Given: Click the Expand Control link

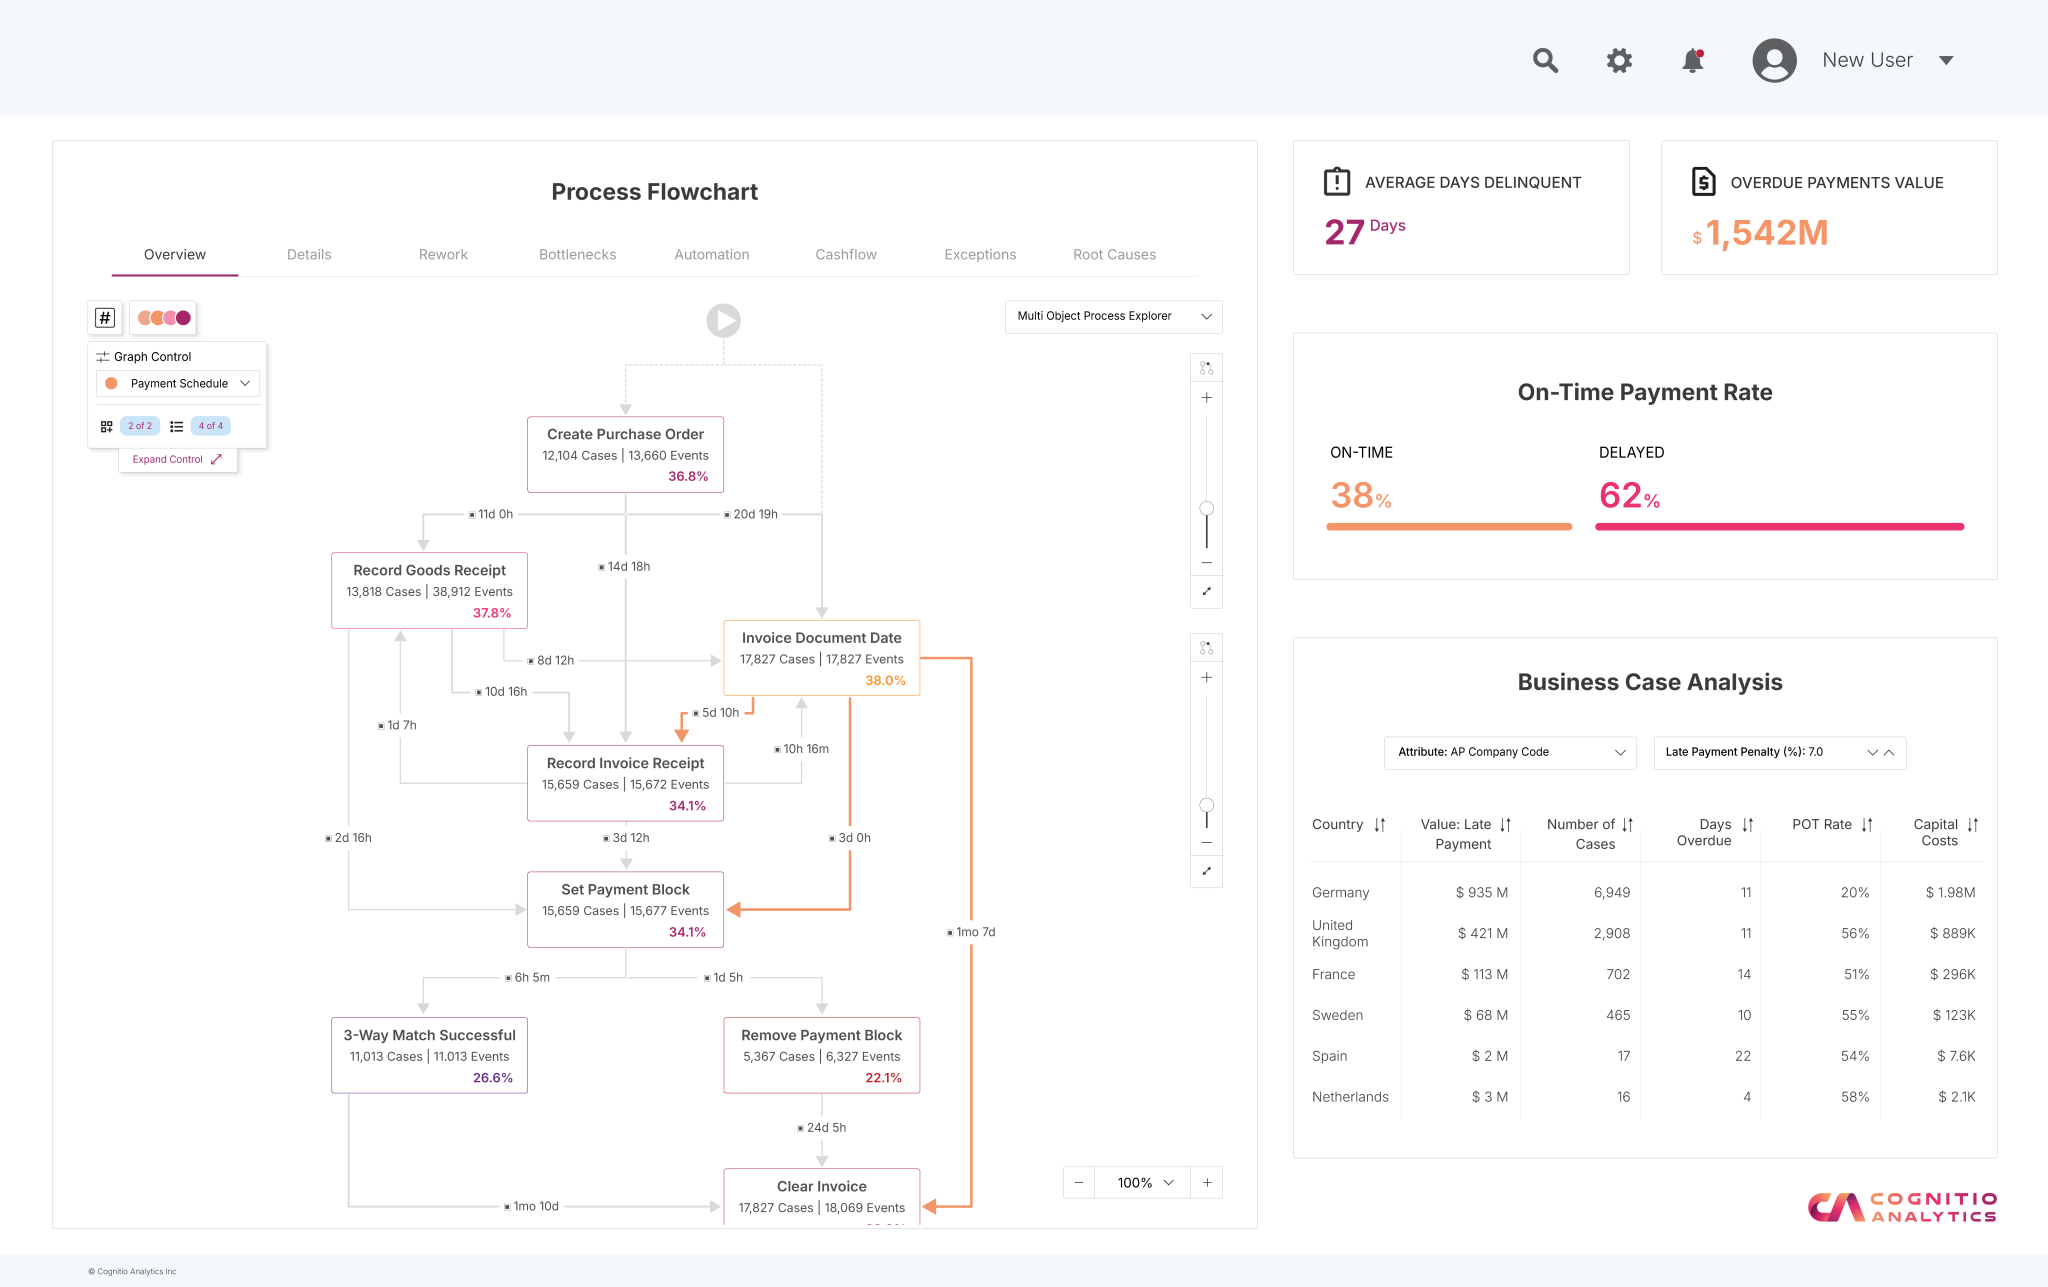Looking at the screenshot, I should pos(177,459).
